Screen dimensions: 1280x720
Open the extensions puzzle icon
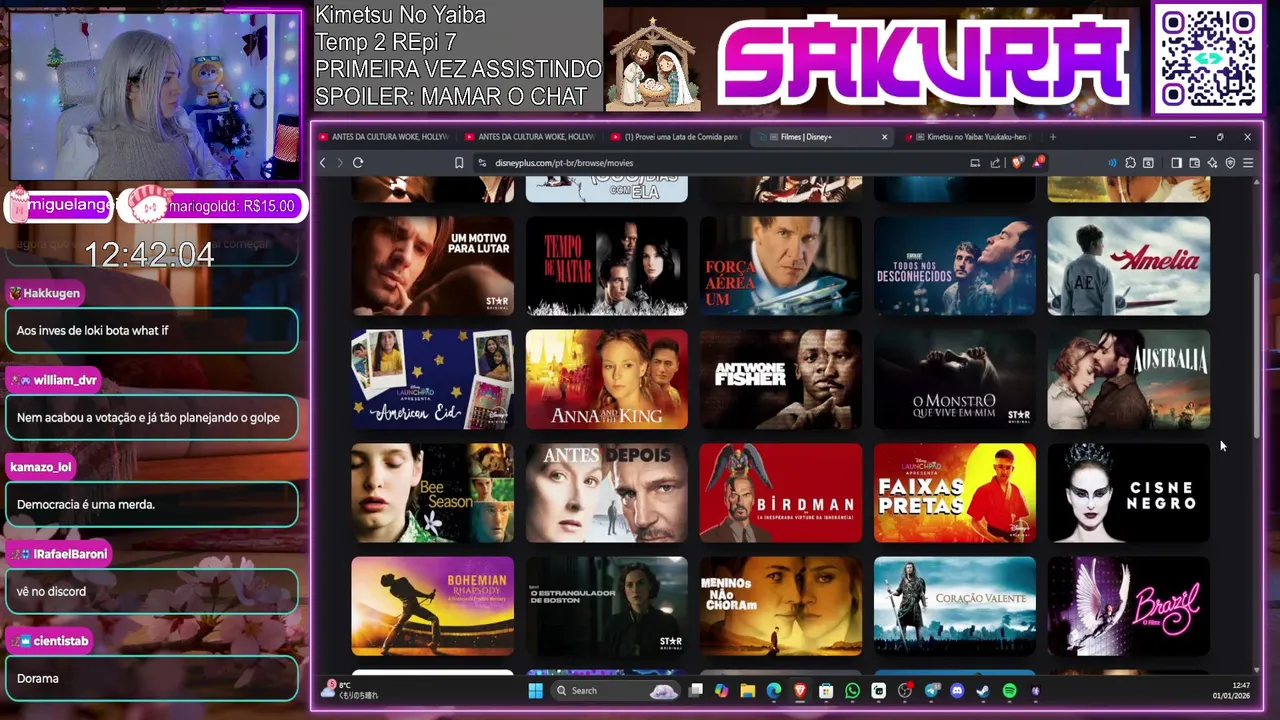[1130, 163]
